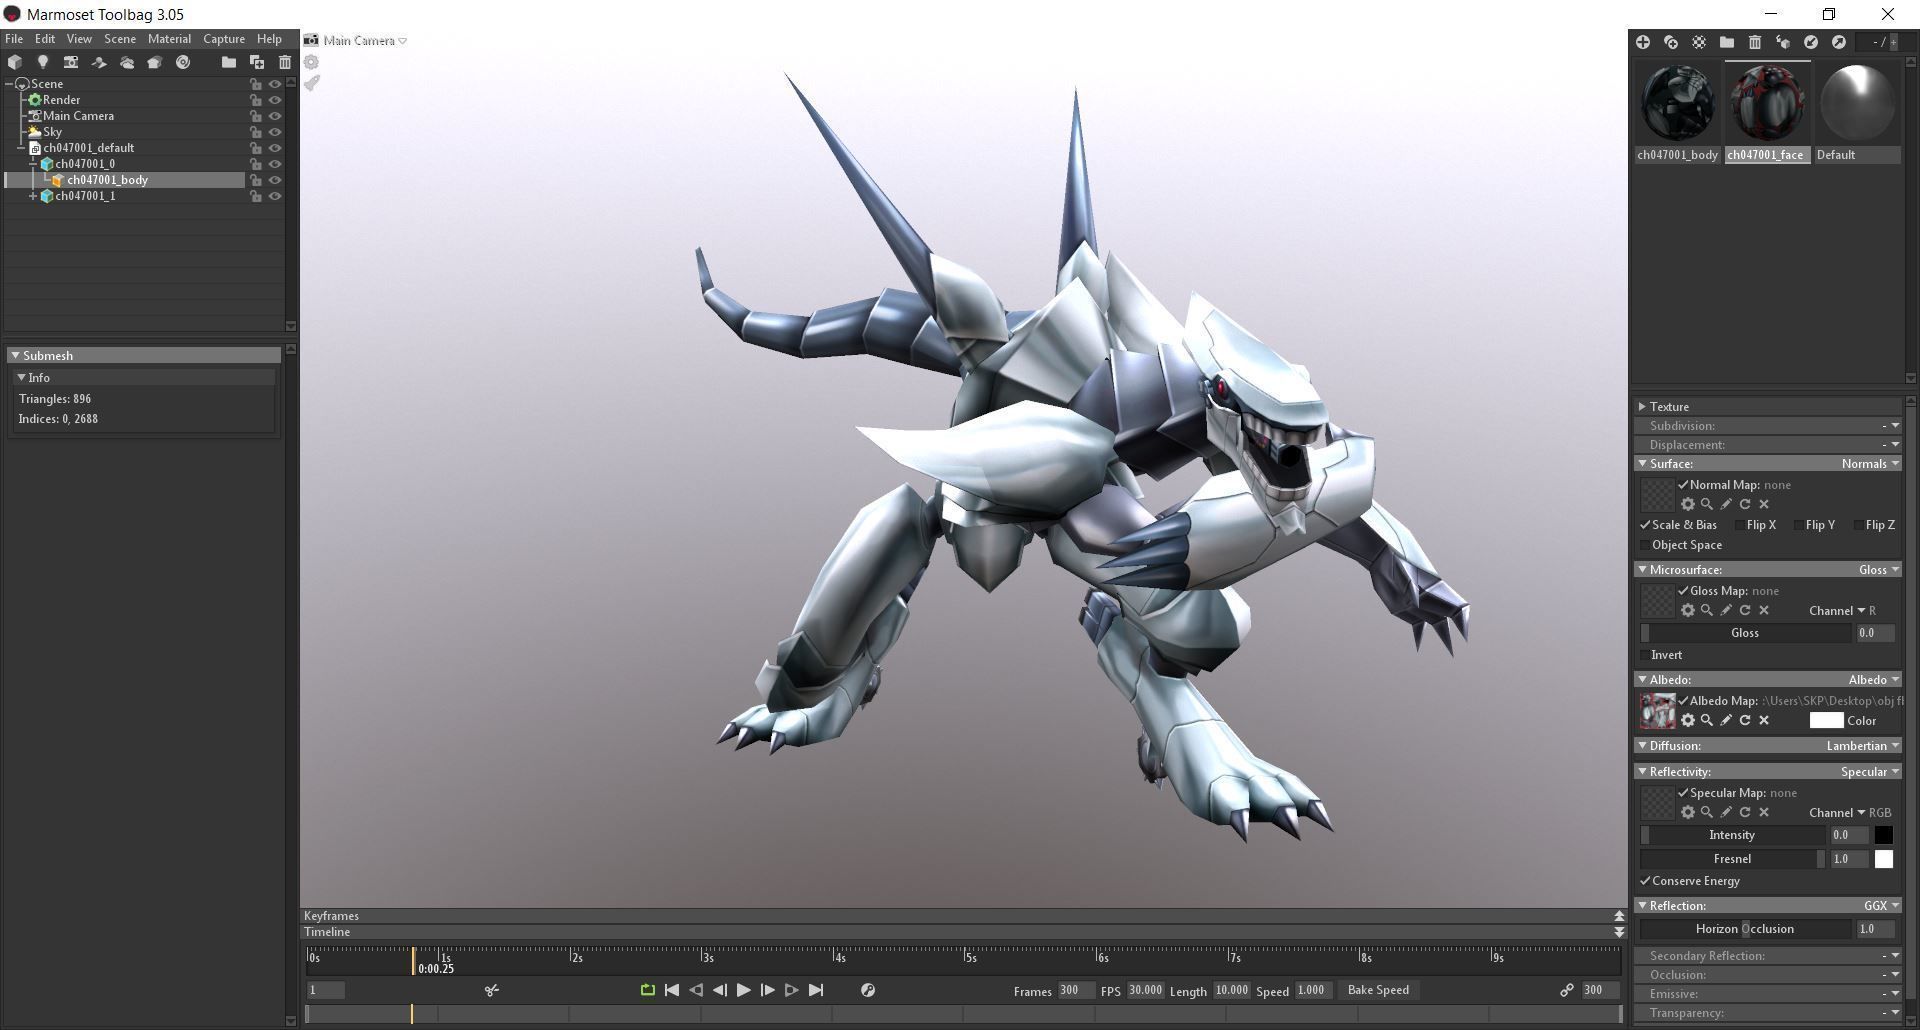Click the white Albedo Color swatch
This screenshot has height=1030, width=1920.
pos(1826,721)
